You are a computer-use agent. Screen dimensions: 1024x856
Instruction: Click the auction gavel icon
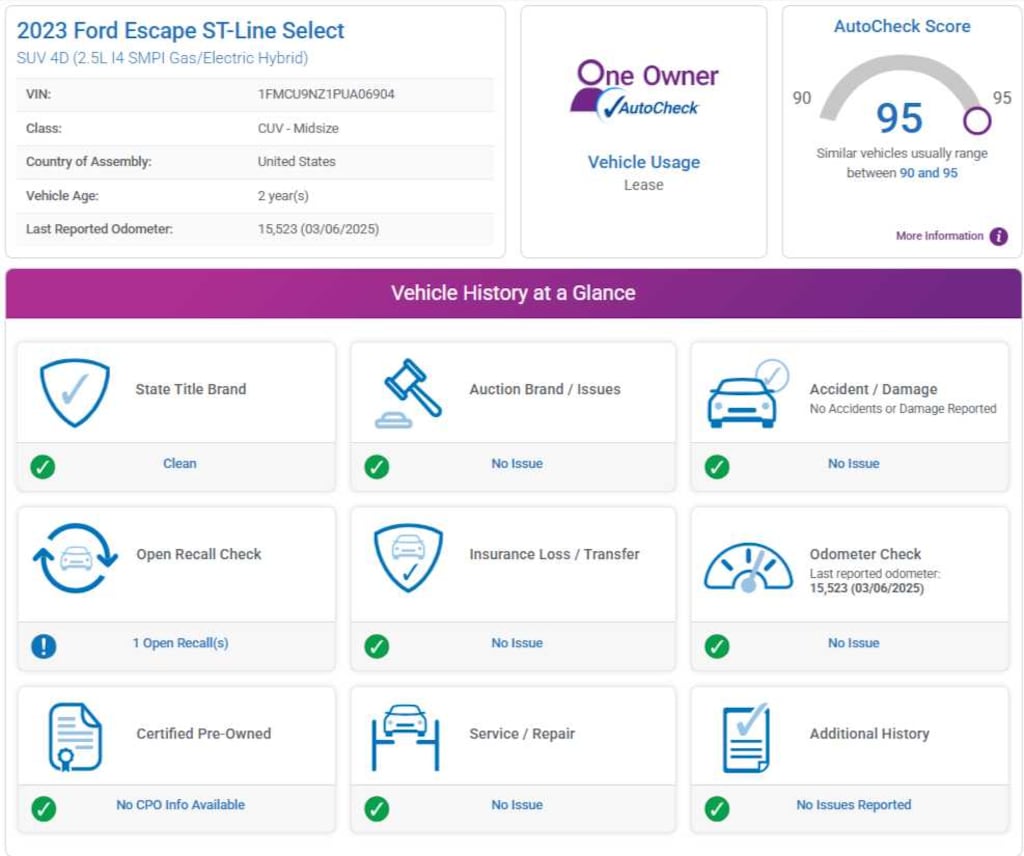click(x=408, y=393)
